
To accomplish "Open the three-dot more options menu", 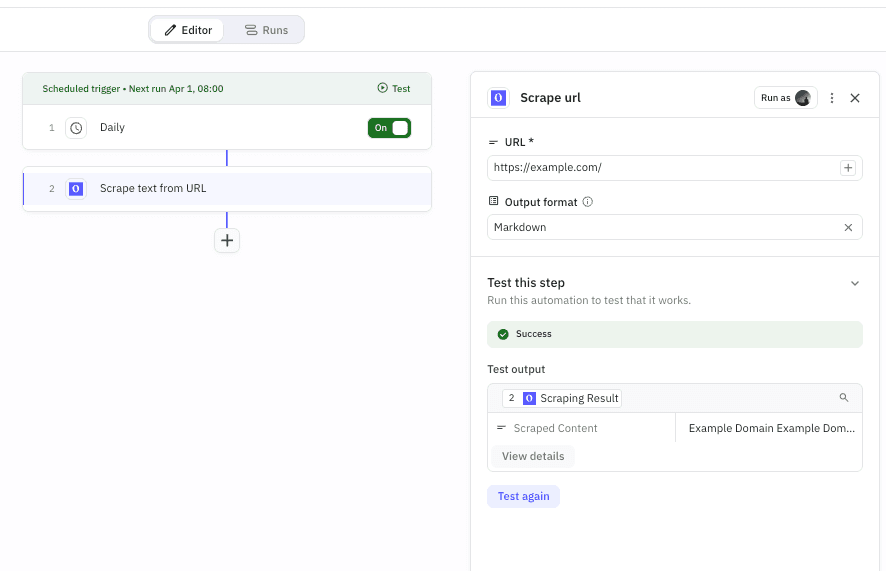I will coord(832,98).
